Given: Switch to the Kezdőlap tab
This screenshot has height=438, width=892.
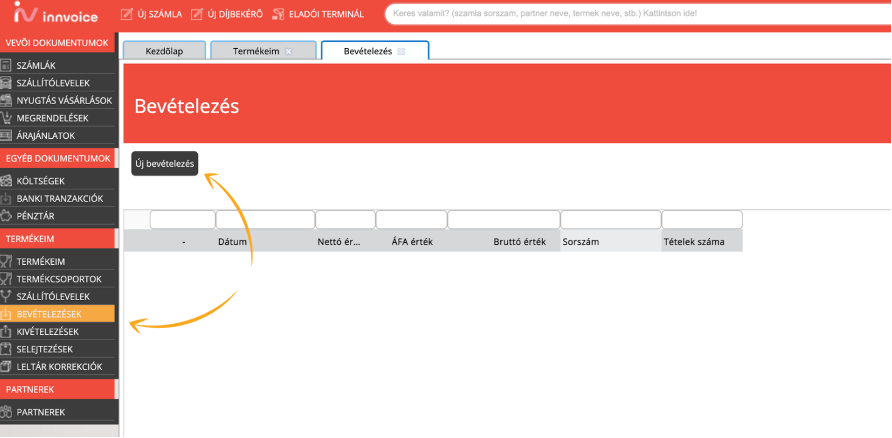Looking at the screenshot, I should (x=163, y=51).
